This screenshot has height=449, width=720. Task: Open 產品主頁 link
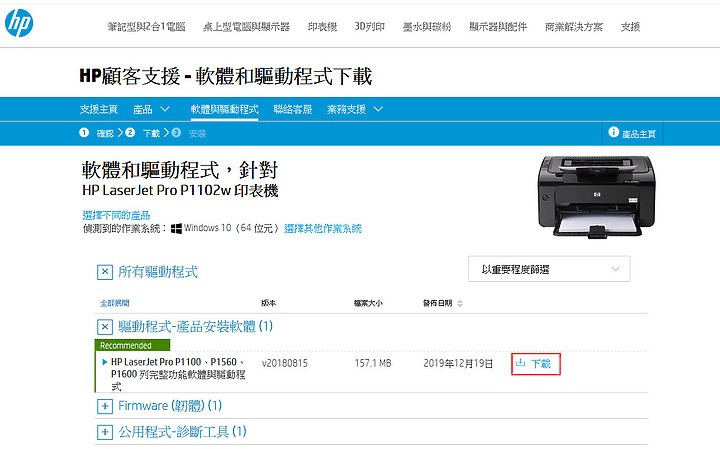pyautogui.click(x=638, y=134)
